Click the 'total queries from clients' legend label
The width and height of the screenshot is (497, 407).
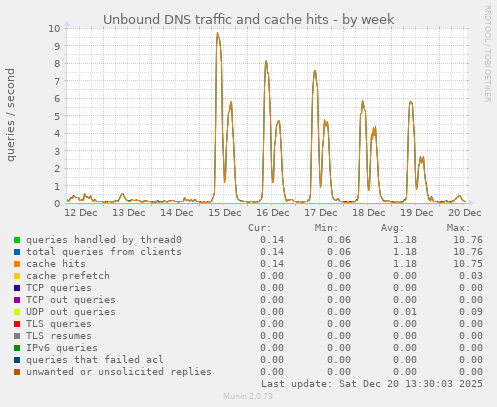pos(104,252)
